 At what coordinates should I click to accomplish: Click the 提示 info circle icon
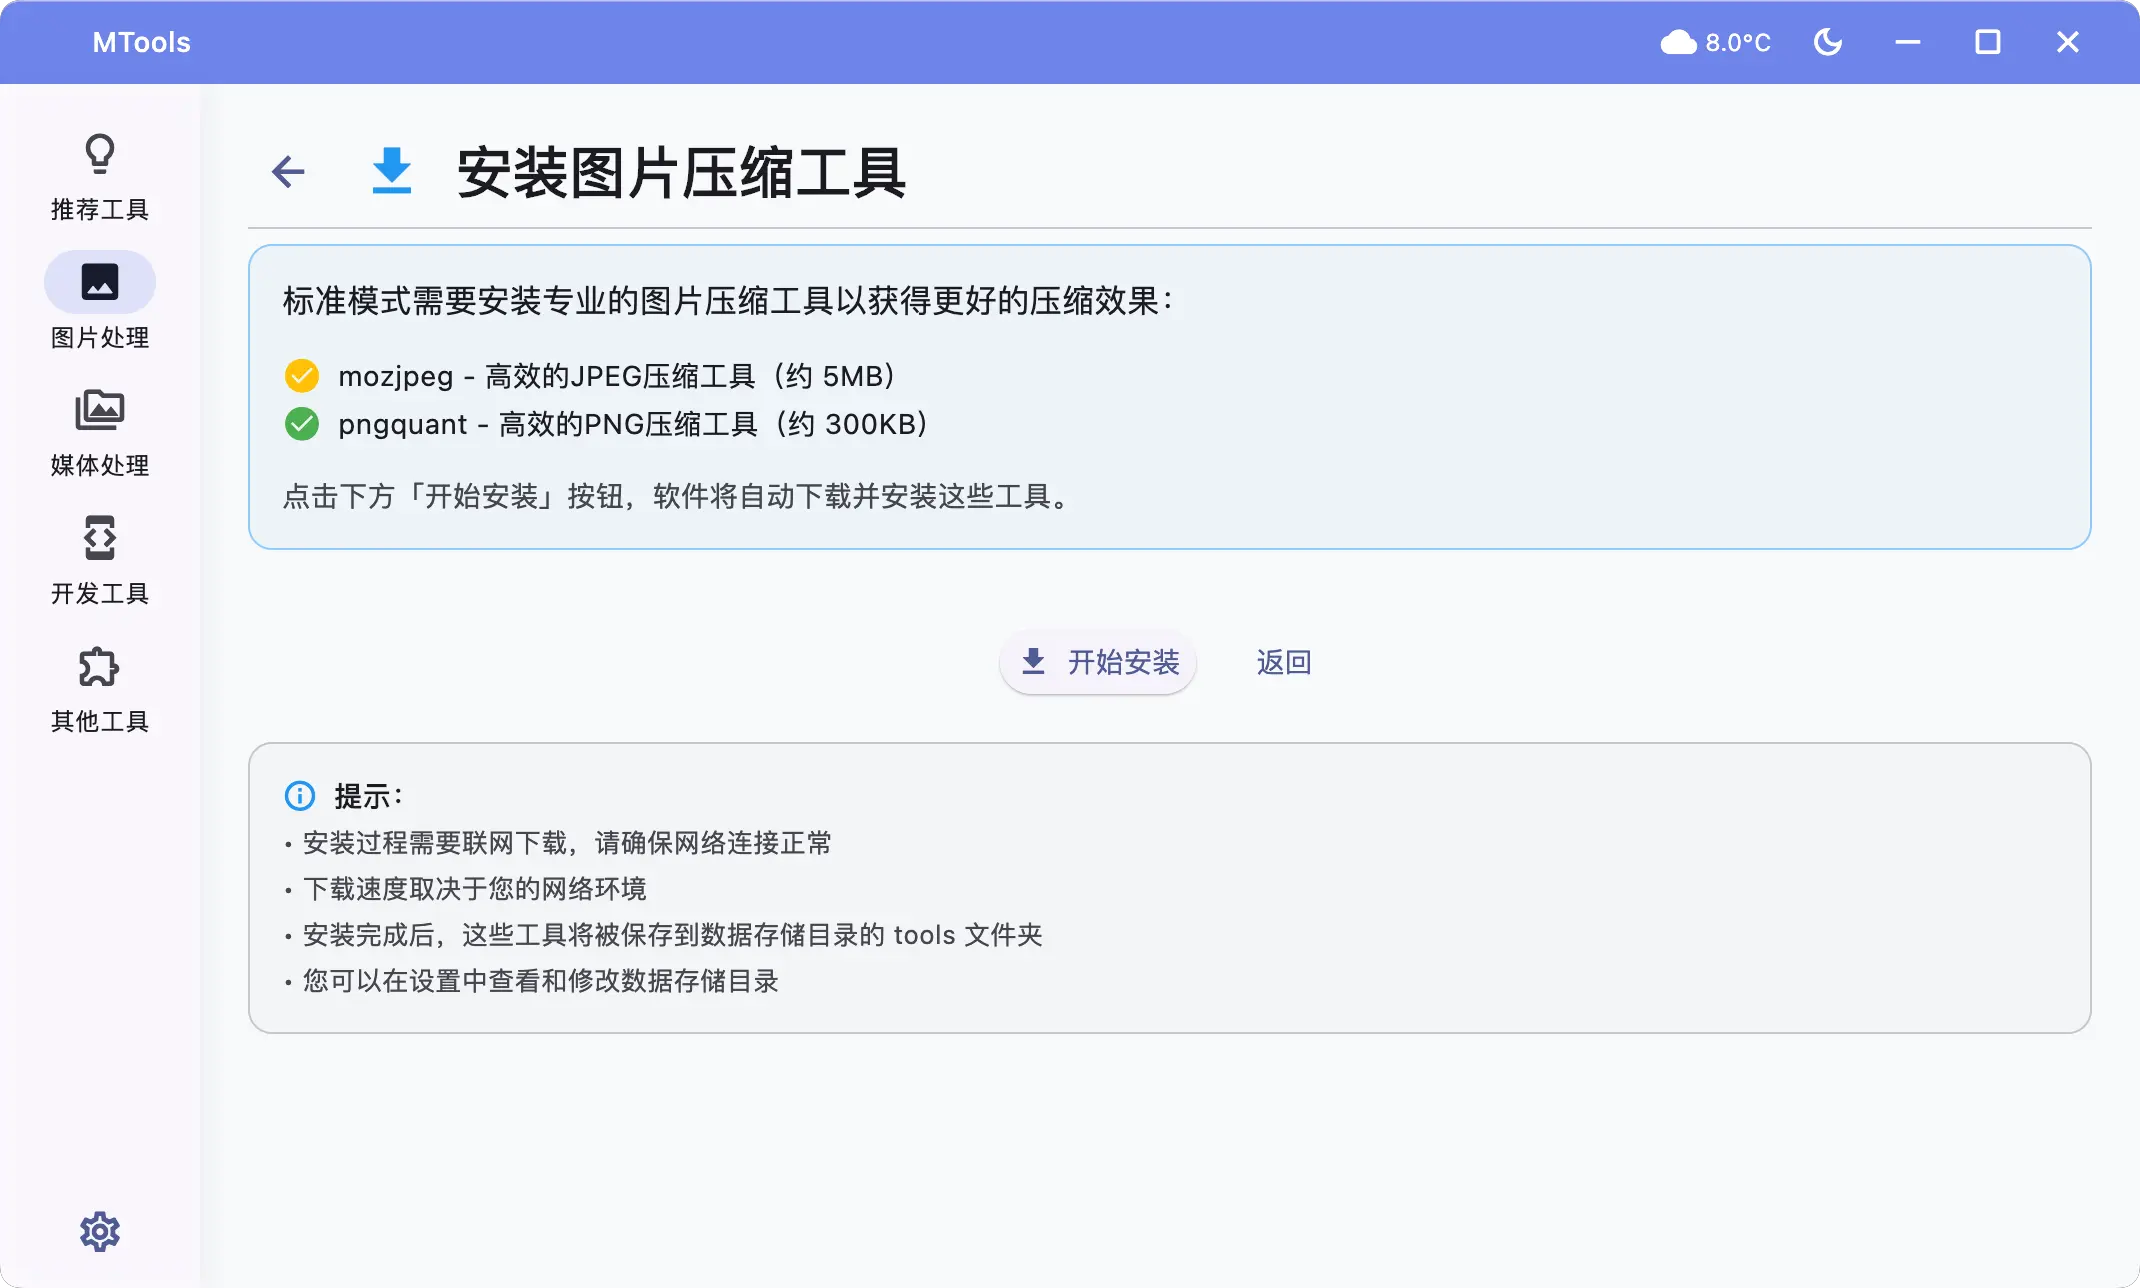300,796
